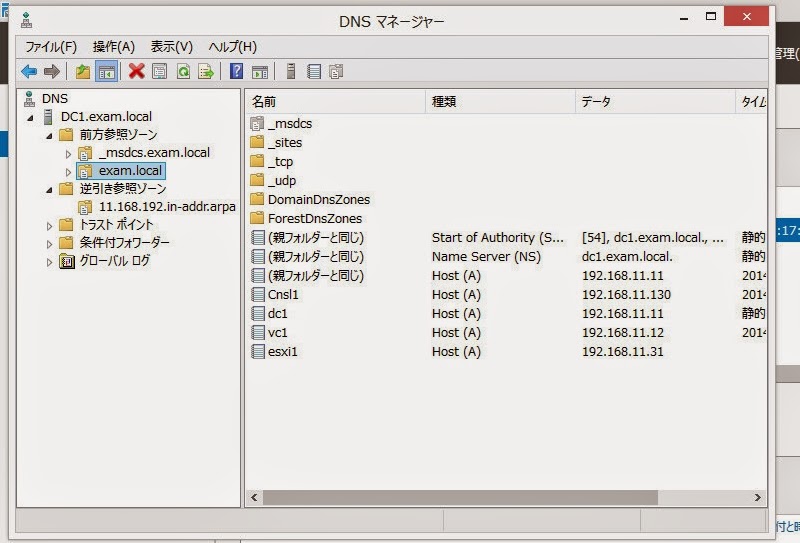Collapse the 前方参照ゾーン folder

[x=49, y=136]
